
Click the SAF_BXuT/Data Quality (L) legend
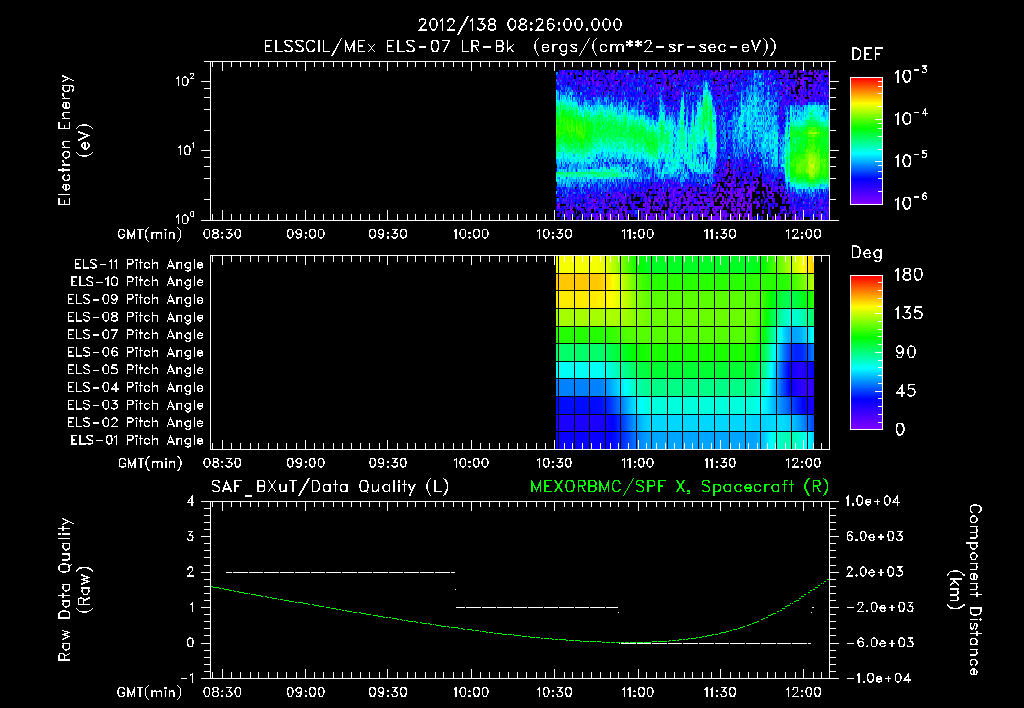point(330,487)
